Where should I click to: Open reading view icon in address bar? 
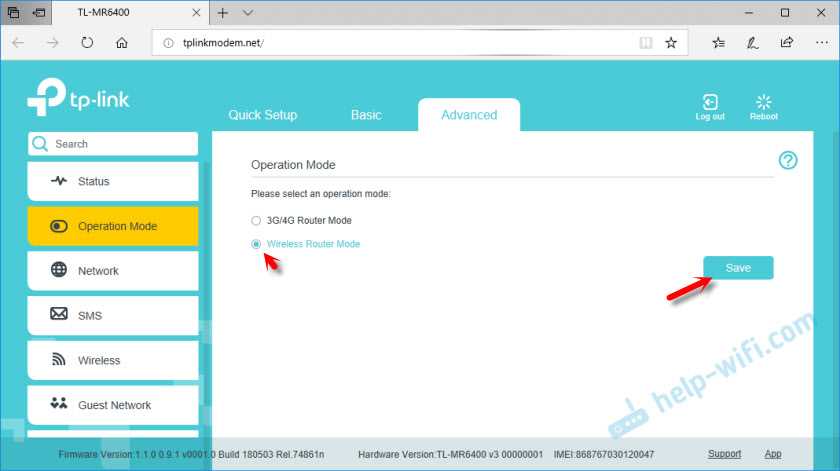coord(646,42)
